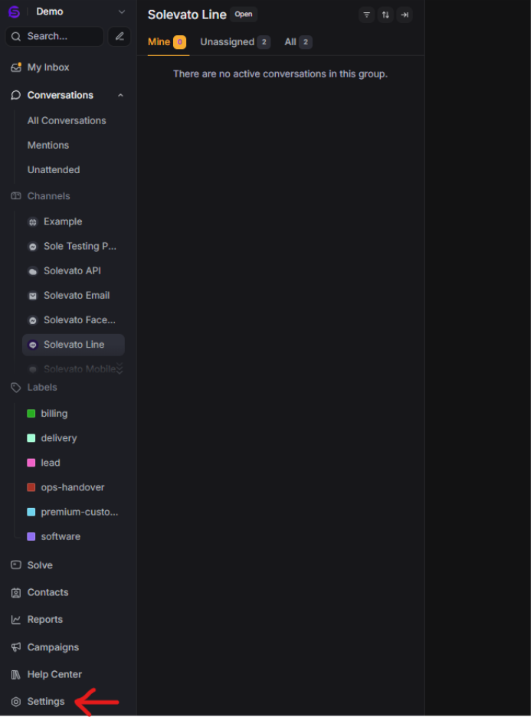
Task: Expand the Demo account dropdown
Action: [122, 11]
